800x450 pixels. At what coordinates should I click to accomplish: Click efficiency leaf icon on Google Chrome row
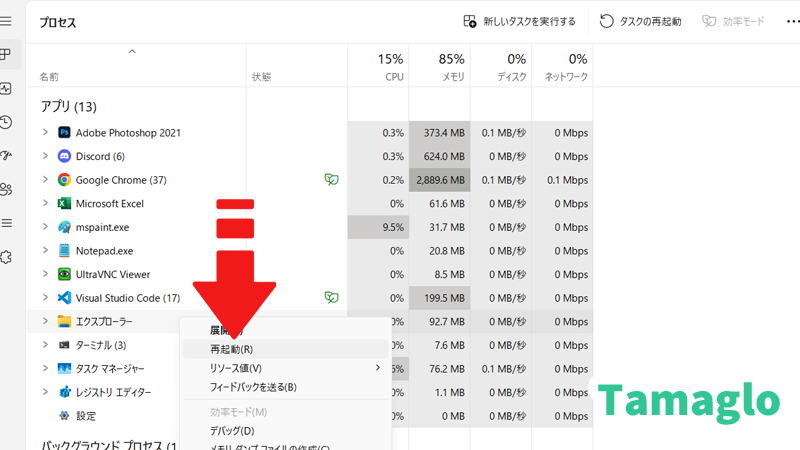pyautogui.click(x=331, y=179)
